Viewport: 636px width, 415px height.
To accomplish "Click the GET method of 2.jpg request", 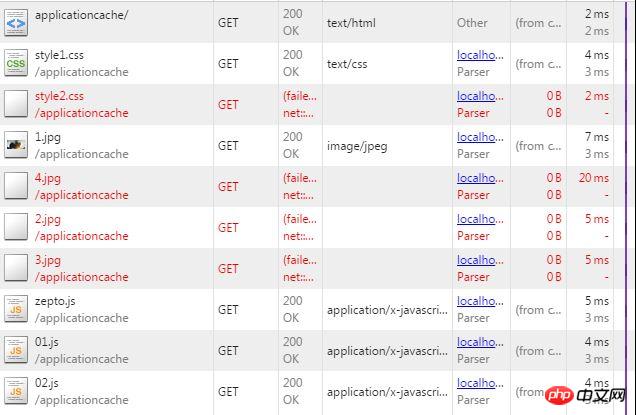I will click(x=228, y=227).
